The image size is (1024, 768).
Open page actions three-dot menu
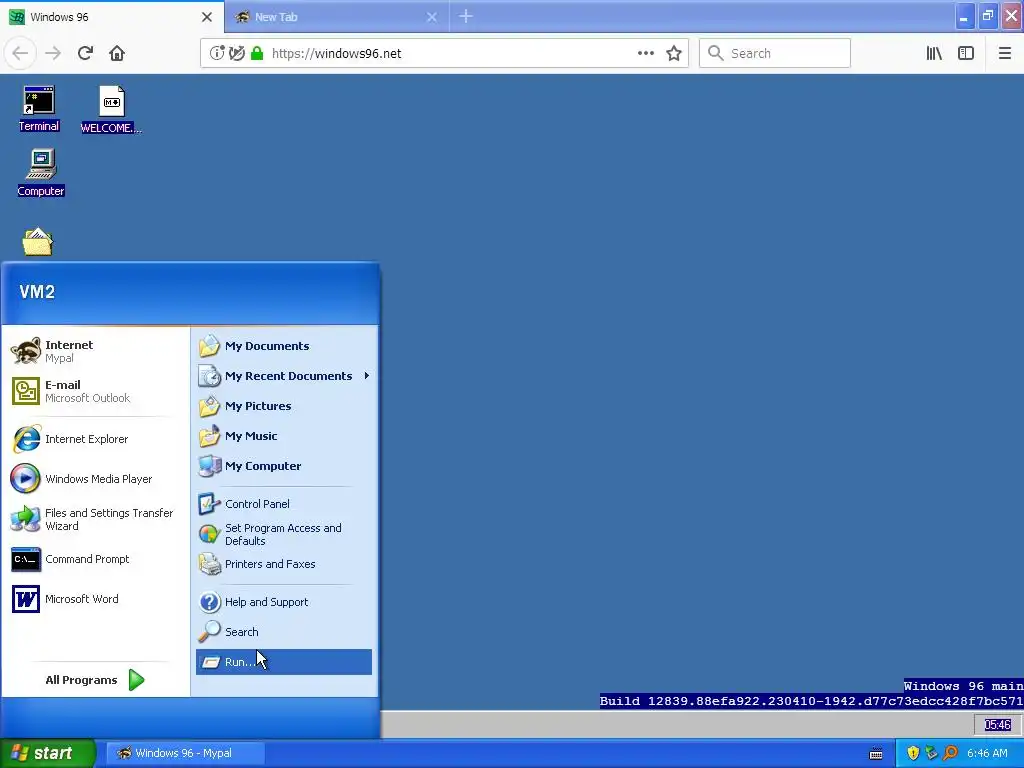tap(645, 53)
